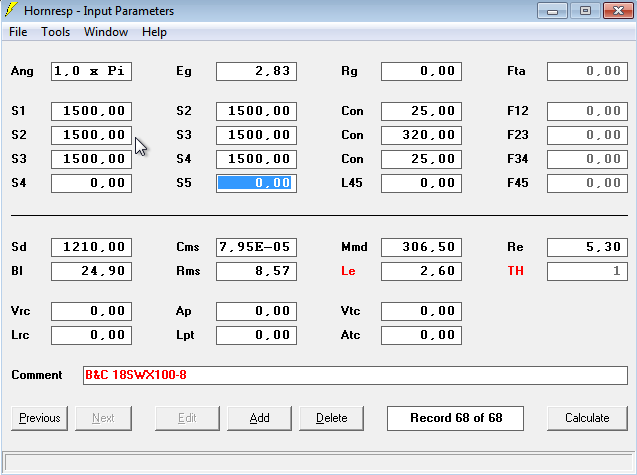Click the highlighted S5 field

pos(256,183)
